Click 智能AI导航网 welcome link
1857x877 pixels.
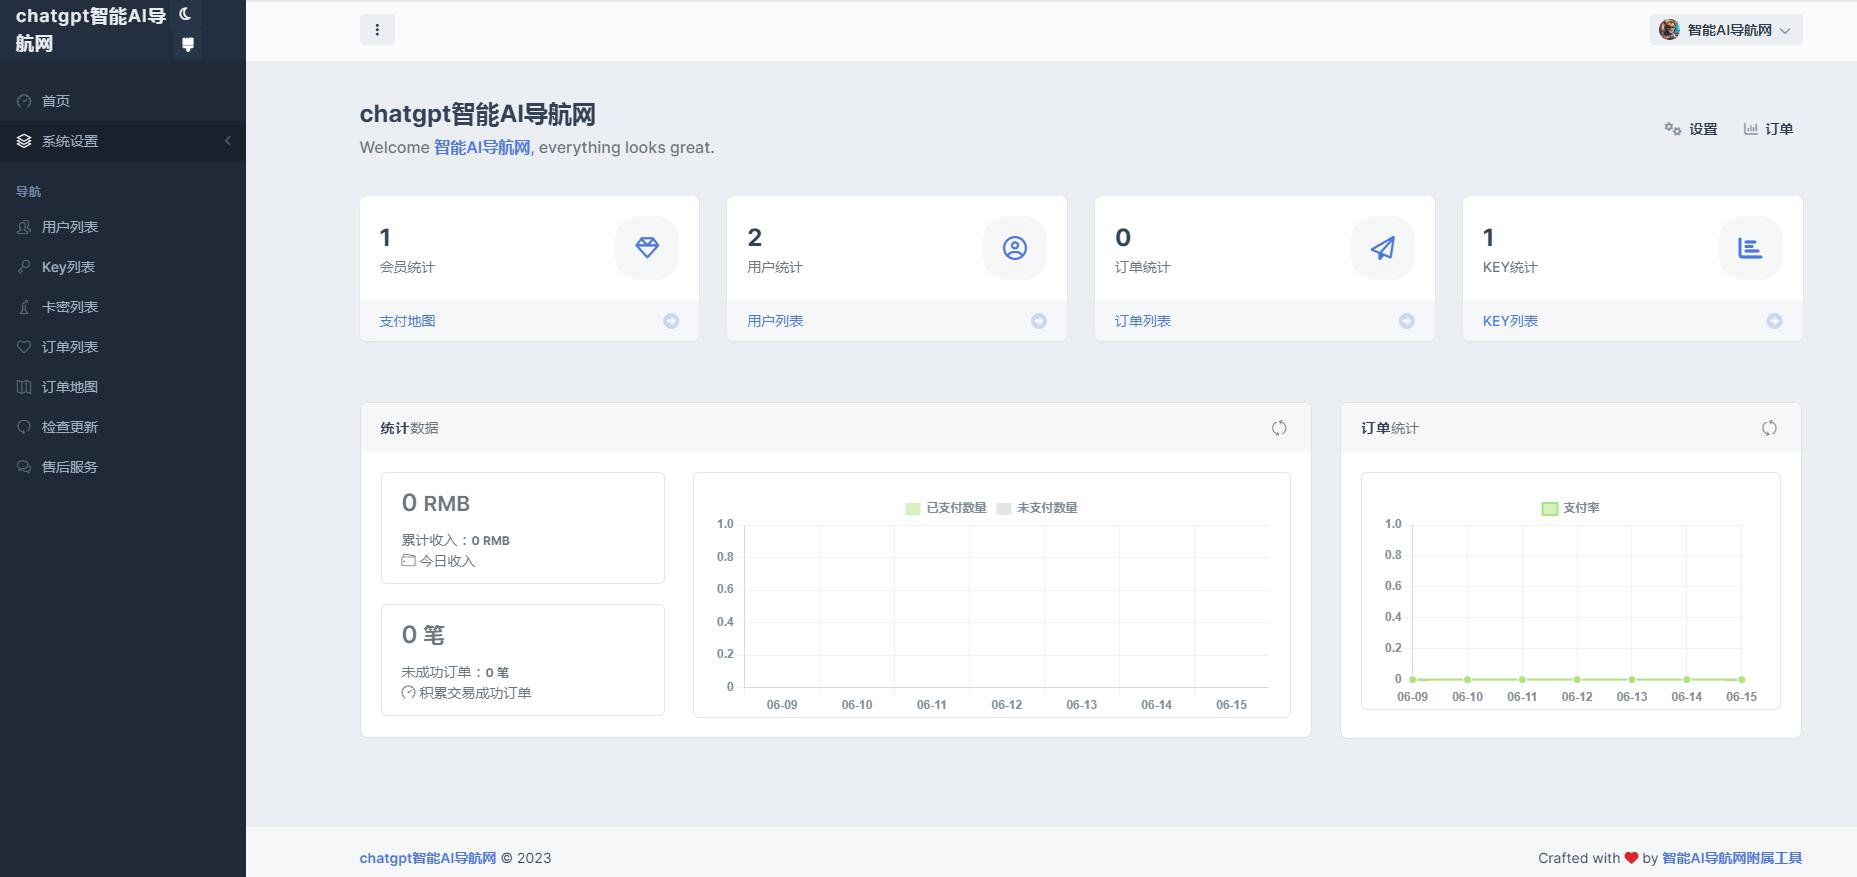(482, 147)
